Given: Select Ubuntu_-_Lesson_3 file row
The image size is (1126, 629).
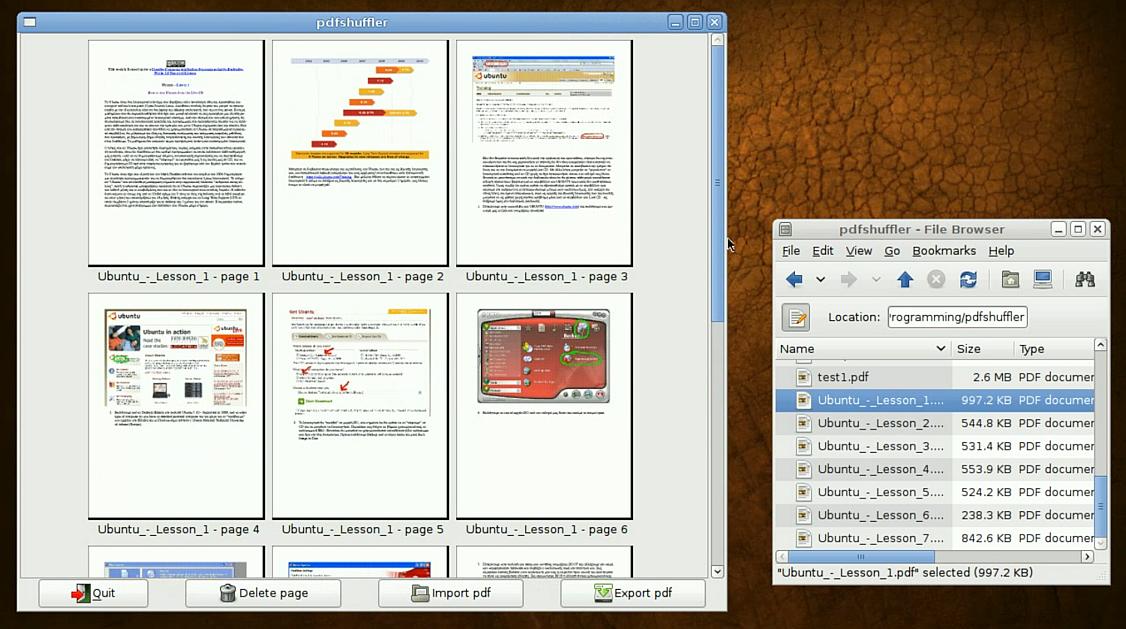Looking at the screenshot, I should pyautogui.click(x=935, y=446).
